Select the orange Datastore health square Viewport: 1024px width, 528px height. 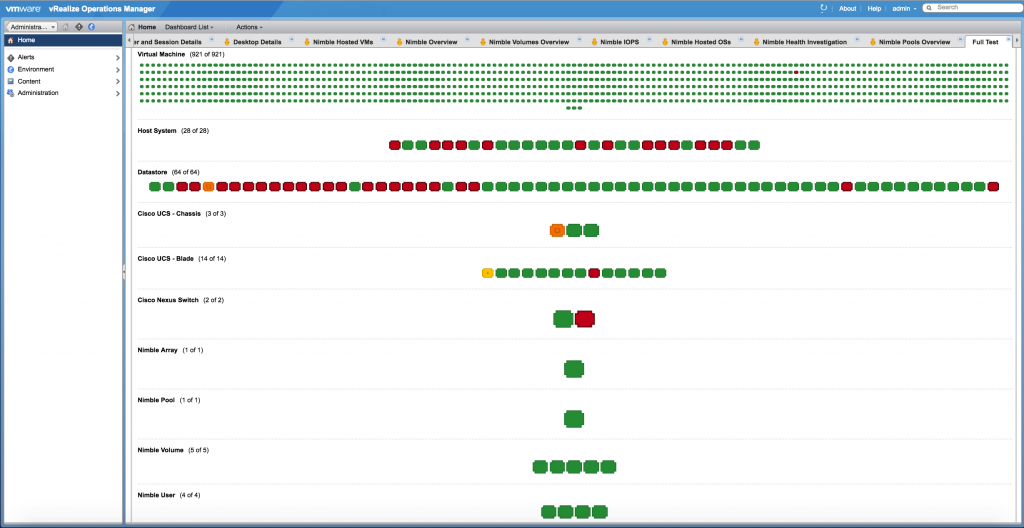coord(208,186)
